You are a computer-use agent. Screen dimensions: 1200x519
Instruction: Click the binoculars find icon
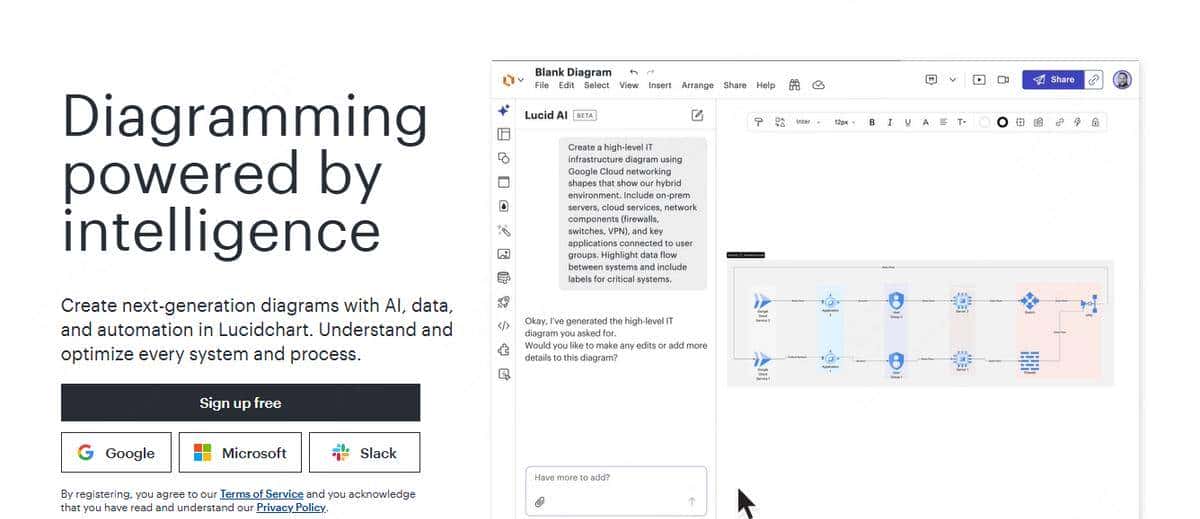[x=795, y=85]
